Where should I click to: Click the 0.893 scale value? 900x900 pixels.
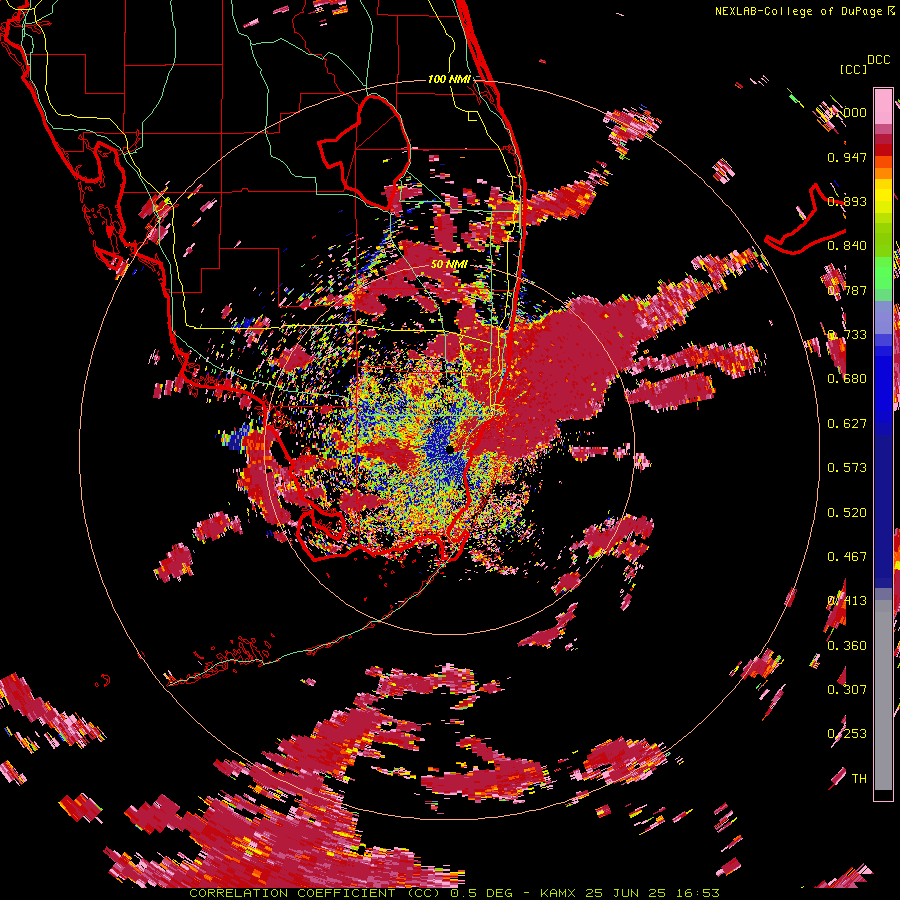click(x=847, y=201)
